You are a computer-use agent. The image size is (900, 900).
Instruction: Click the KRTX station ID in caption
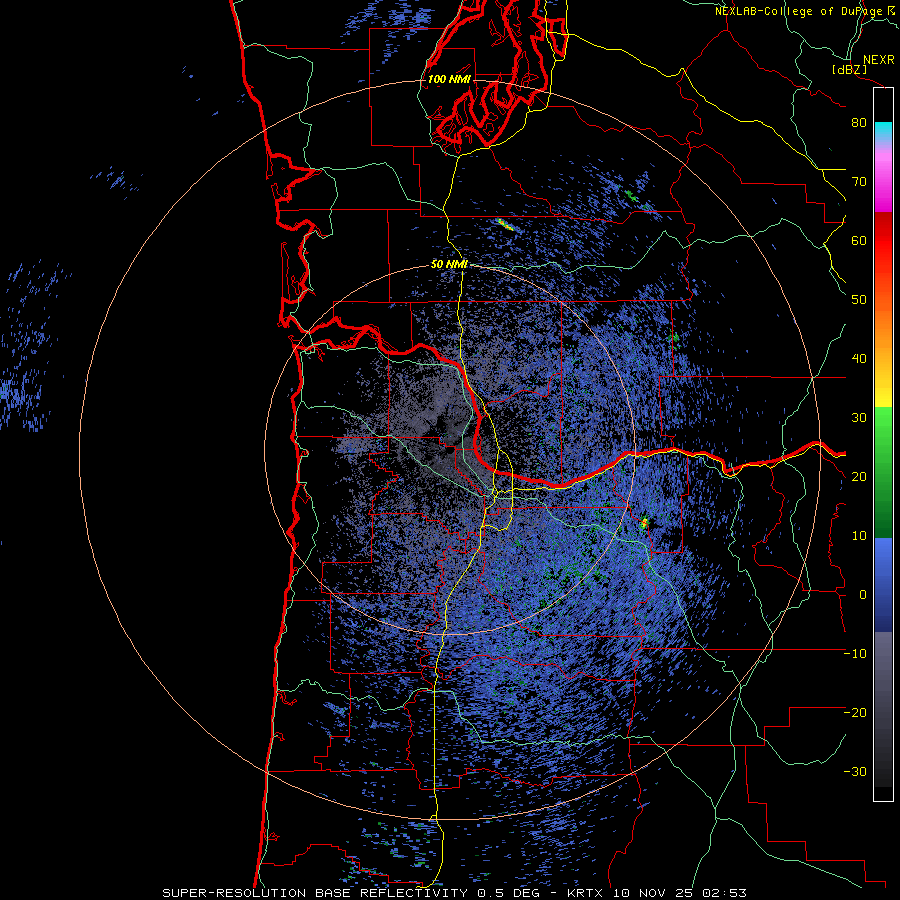587,893
